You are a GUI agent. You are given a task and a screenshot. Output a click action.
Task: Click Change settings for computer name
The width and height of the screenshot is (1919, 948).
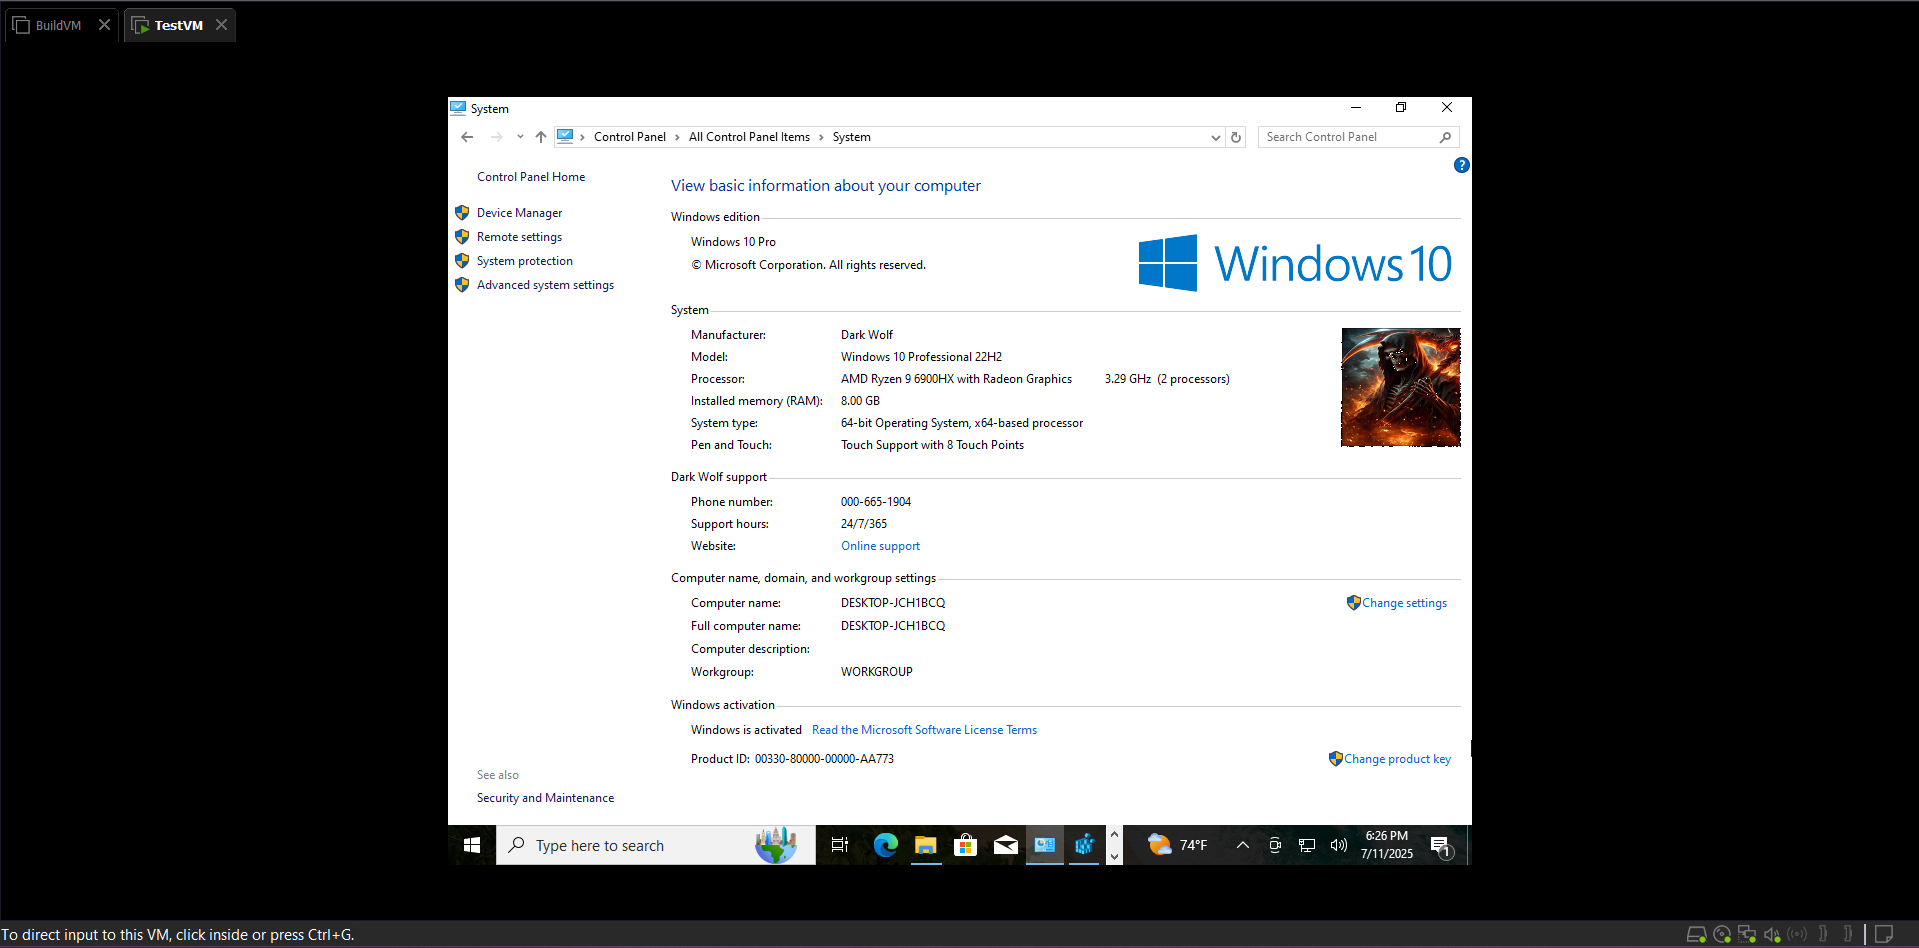[x=1404, y=603]
